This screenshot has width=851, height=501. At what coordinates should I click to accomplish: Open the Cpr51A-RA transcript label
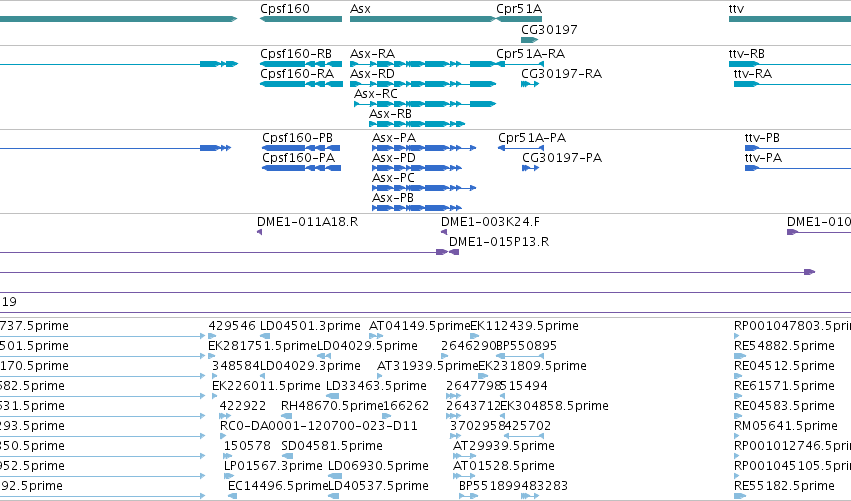coord(530,54)
